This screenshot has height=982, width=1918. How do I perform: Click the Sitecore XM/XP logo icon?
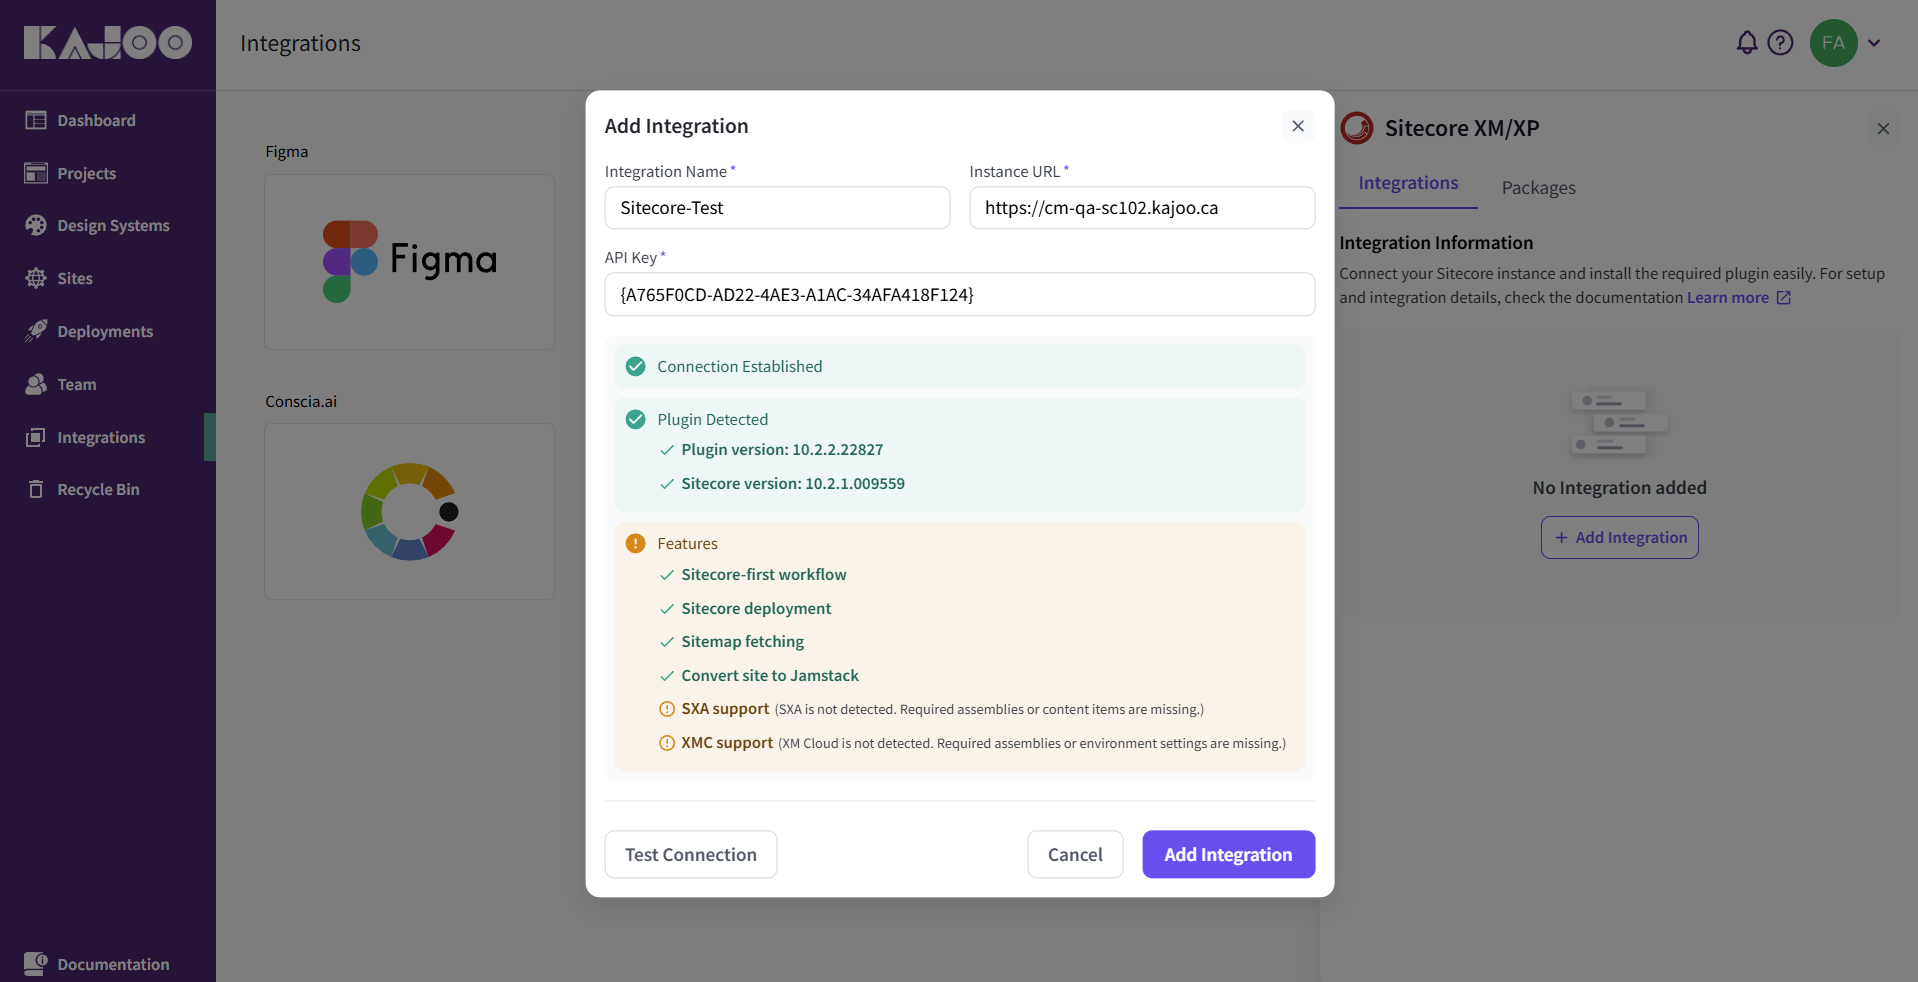(1357, 128)
